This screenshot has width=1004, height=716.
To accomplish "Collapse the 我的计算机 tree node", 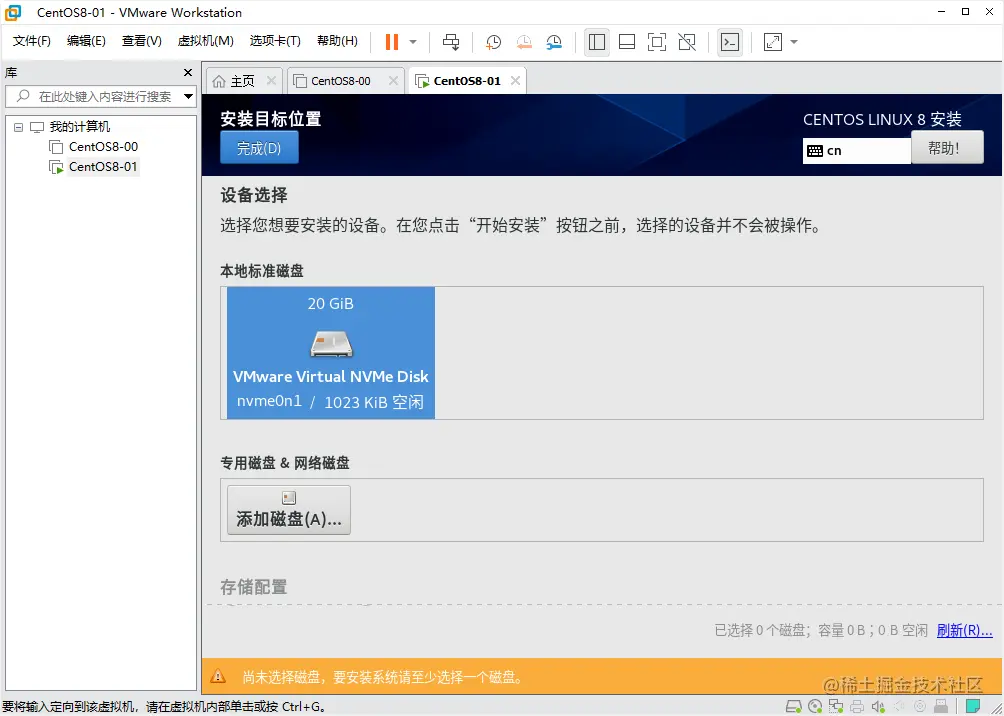I will [x=17, y=126].
